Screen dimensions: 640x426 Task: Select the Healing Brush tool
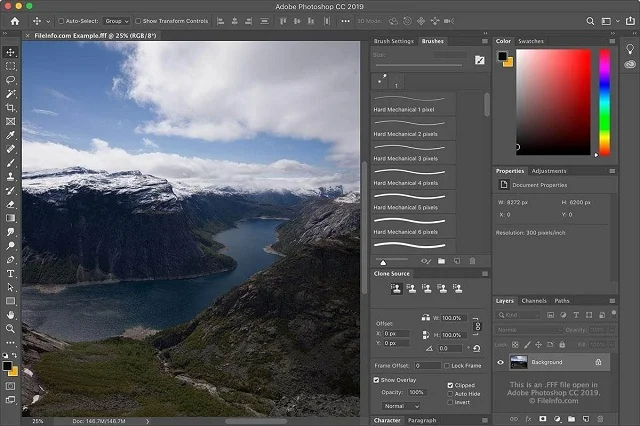point(10,149)
